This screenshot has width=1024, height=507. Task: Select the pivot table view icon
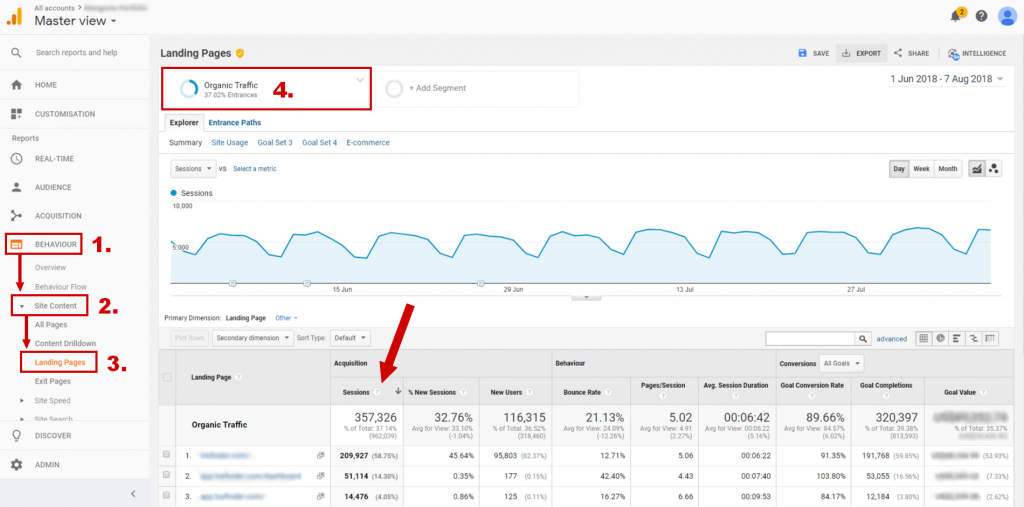(991, 338)
